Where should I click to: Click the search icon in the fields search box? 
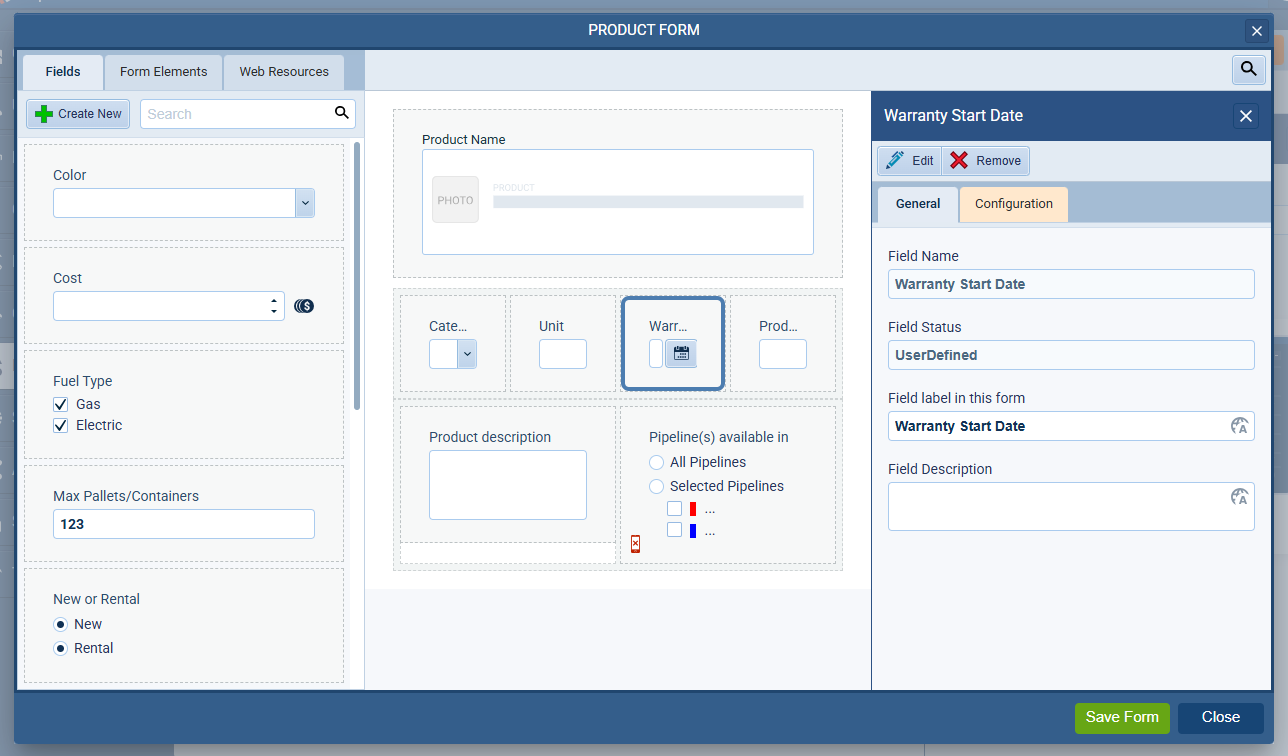pos(341,113)
